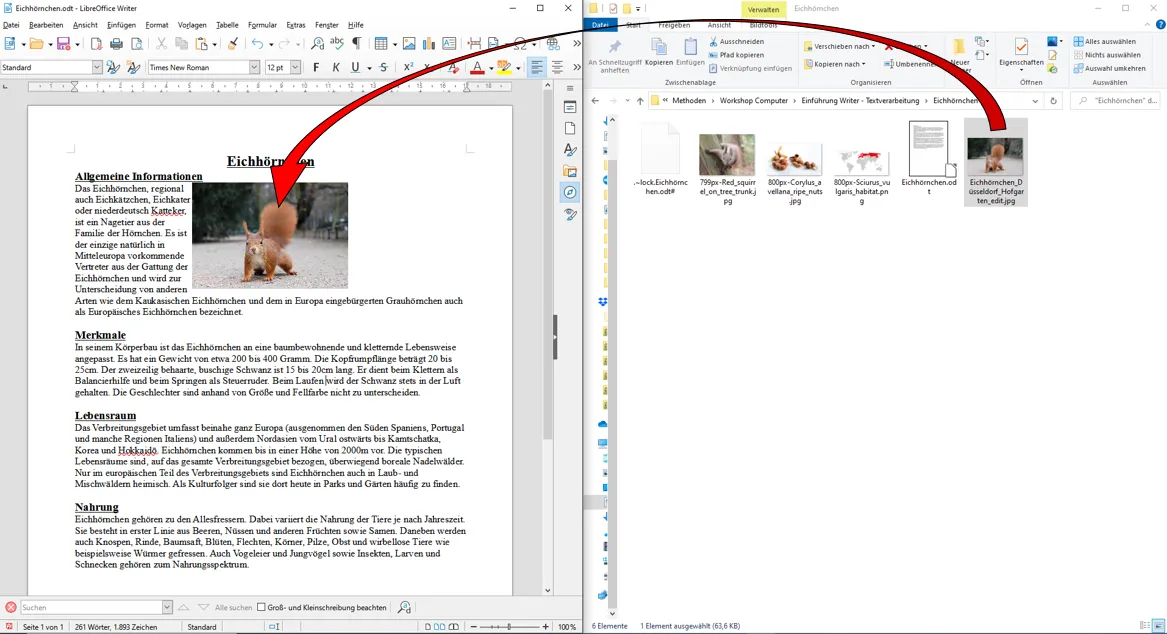This screenshot has height=634, width=1167.
Task: Click the Clone Formatting paintbrush icon
Action: pyautogui.click(x=232, y=44)
